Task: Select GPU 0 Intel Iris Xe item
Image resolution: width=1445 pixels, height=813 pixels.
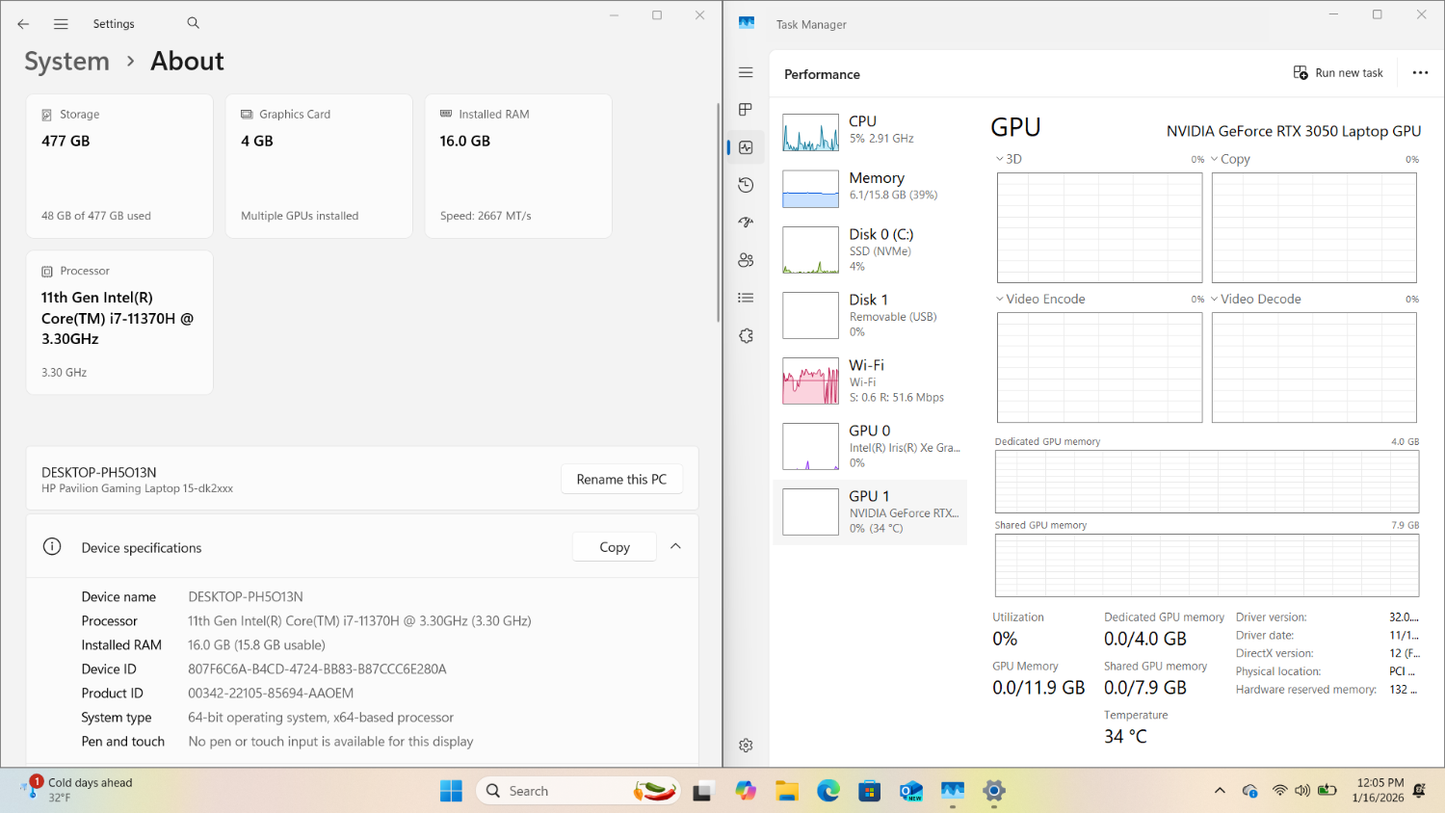Action: click(x=869, y=445)
